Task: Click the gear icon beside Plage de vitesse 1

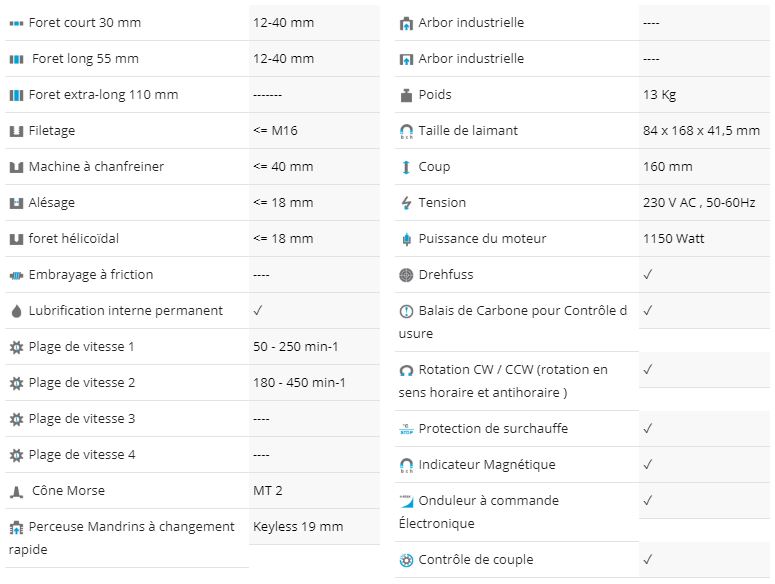Action: [x=16, y=347]
